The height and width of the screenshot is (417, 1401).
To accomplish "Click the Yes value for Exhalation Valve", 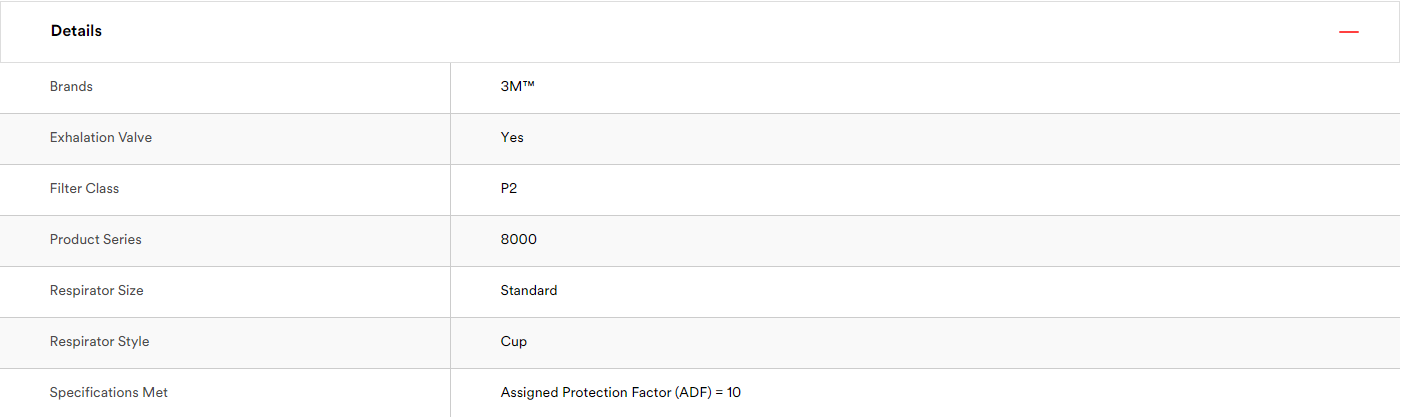I will (512, 138).
